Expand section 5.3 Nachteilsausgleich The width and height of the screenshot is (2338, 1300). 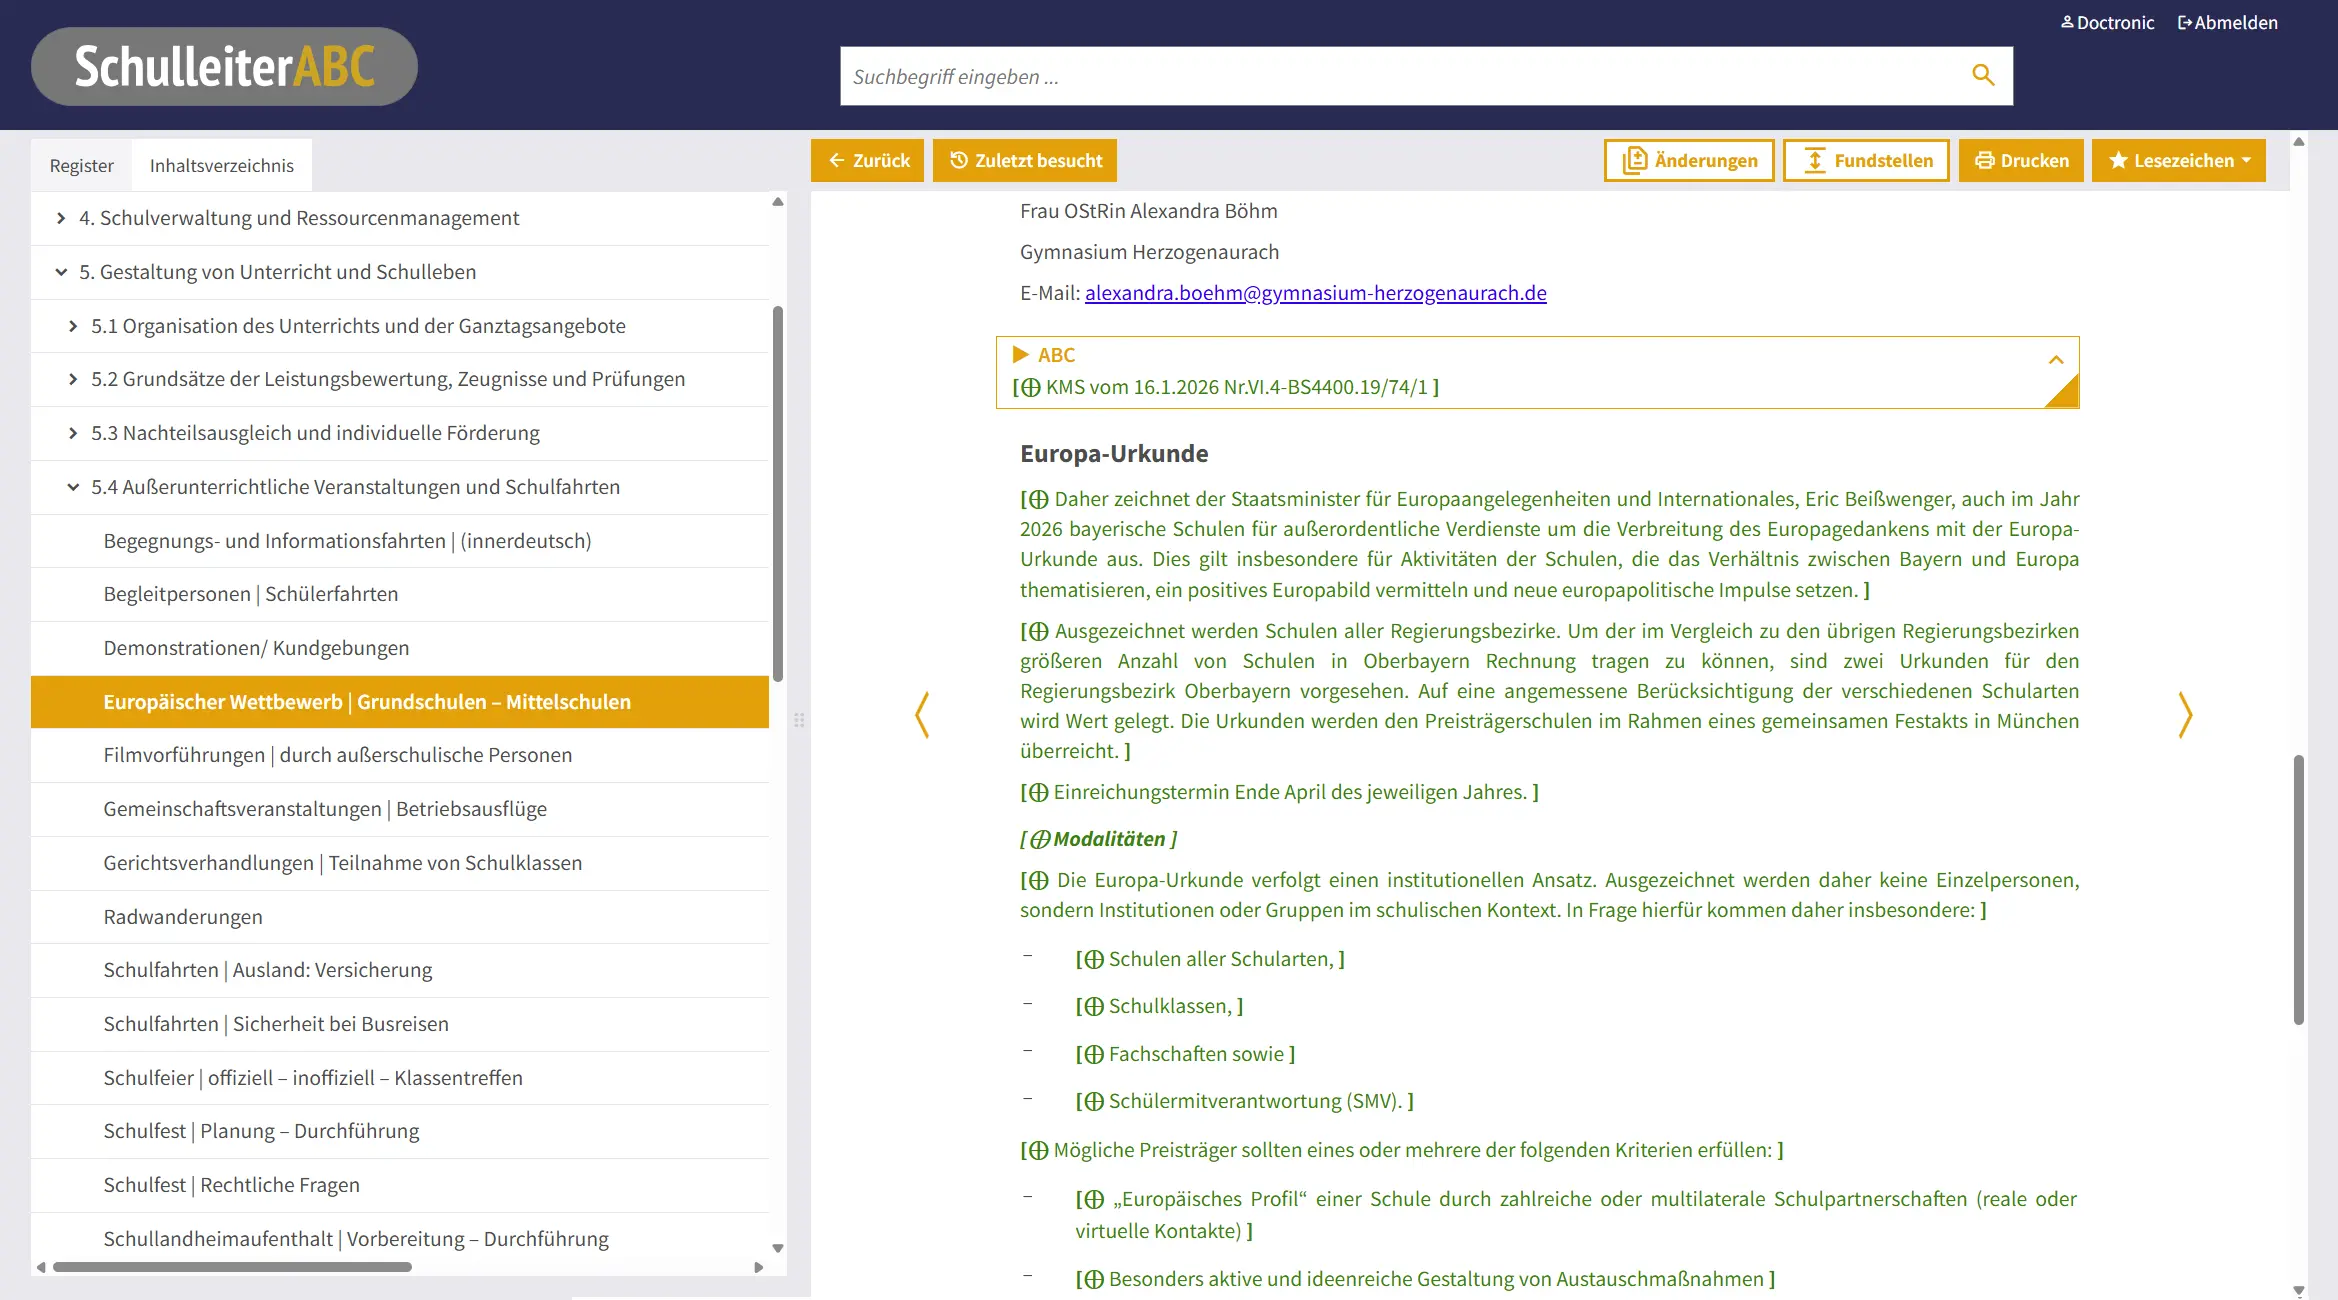73,433
